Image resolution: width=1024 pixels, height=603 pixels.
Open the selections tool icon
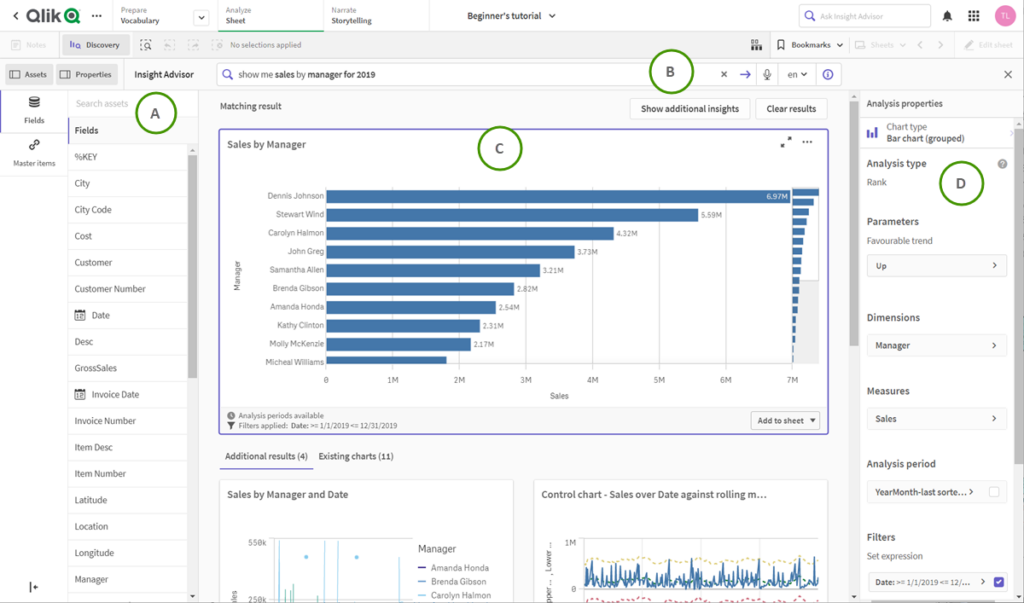(146, 45)
